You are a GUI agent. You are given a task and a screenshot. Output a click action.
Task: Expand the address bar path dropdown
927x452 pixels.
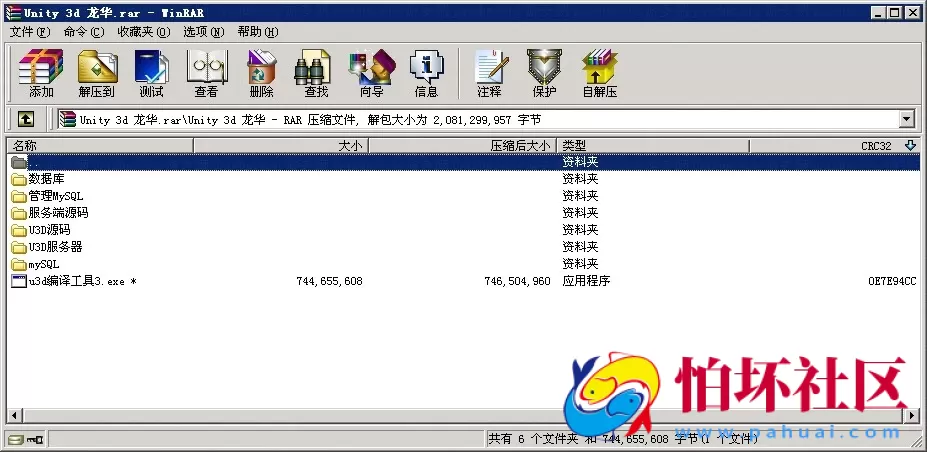pyautogui.click(x=907, y=120)
